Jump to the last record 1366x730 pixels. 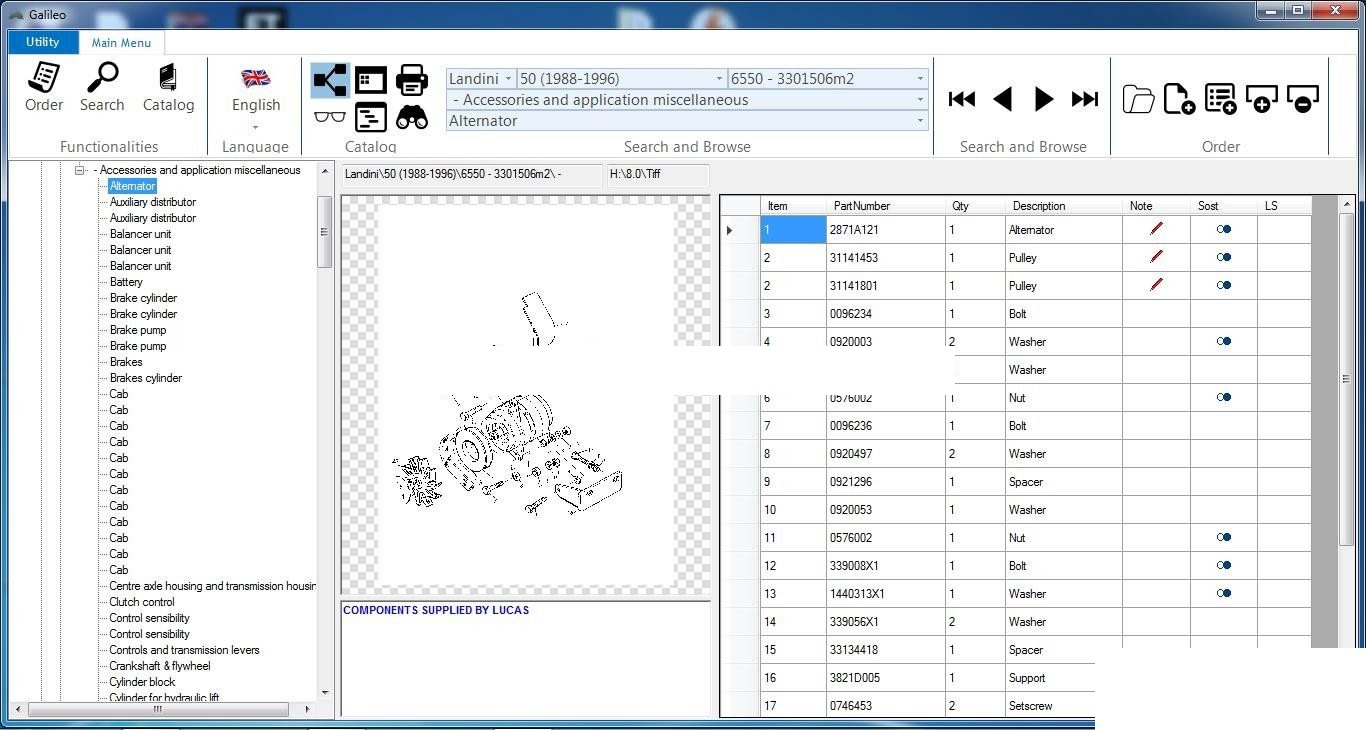tap(1085, 99)
